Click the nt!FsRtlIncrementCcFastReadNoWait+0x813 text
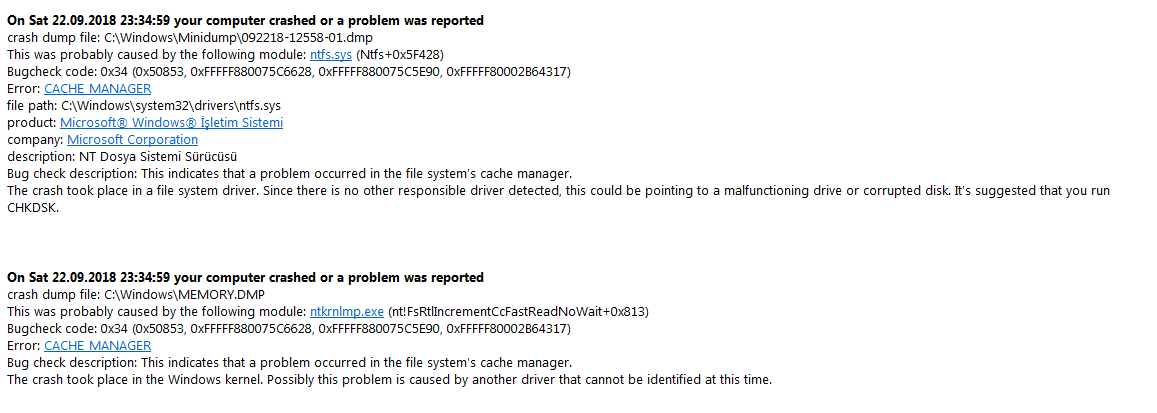1157x413 pixels. click(517, 311)
